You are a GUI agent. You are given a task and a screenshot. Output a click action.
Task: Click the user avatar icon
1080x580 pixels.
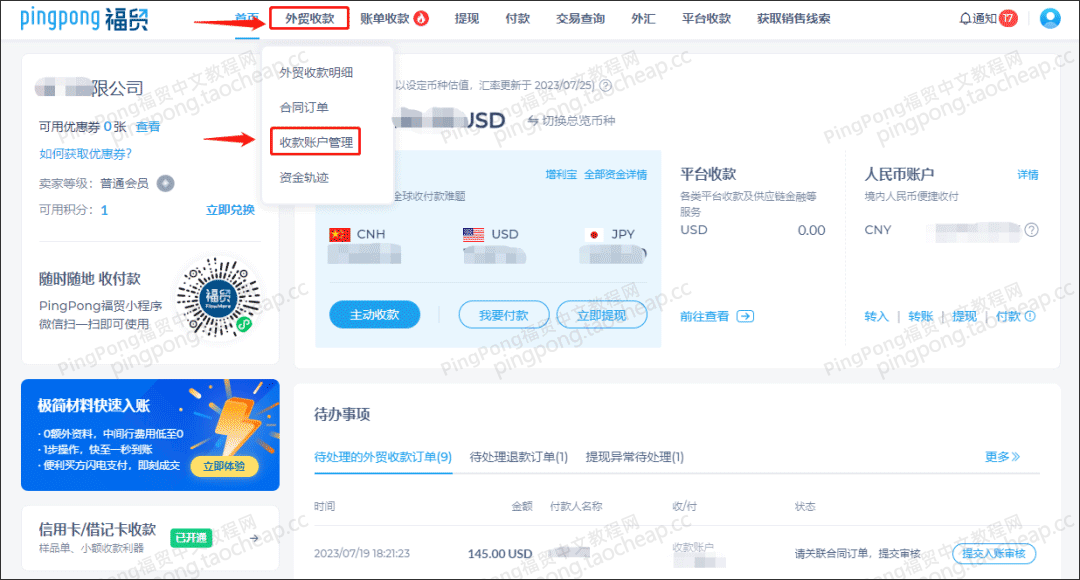1050,18
